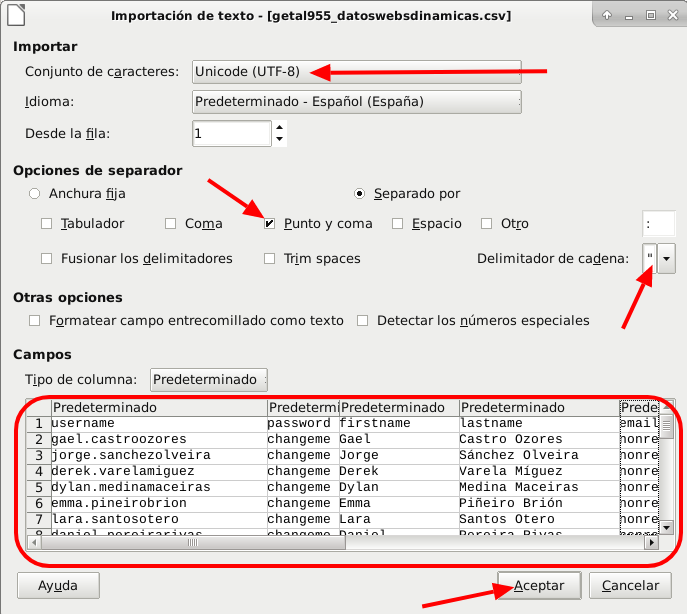Click the Otro custom separator field
Image resolution: width=687 pixels, height=614 pixels.
(x=659, y=224)
